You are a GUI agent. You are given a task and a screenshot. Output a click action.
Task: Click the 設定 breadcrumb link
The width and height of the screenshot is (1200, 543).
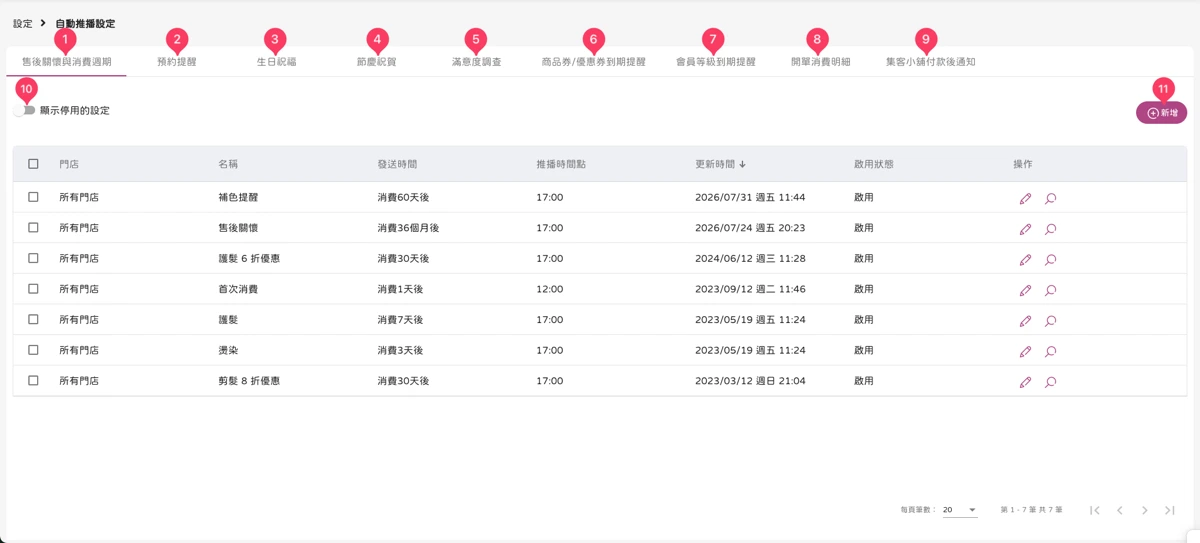[x=22, y=23]
